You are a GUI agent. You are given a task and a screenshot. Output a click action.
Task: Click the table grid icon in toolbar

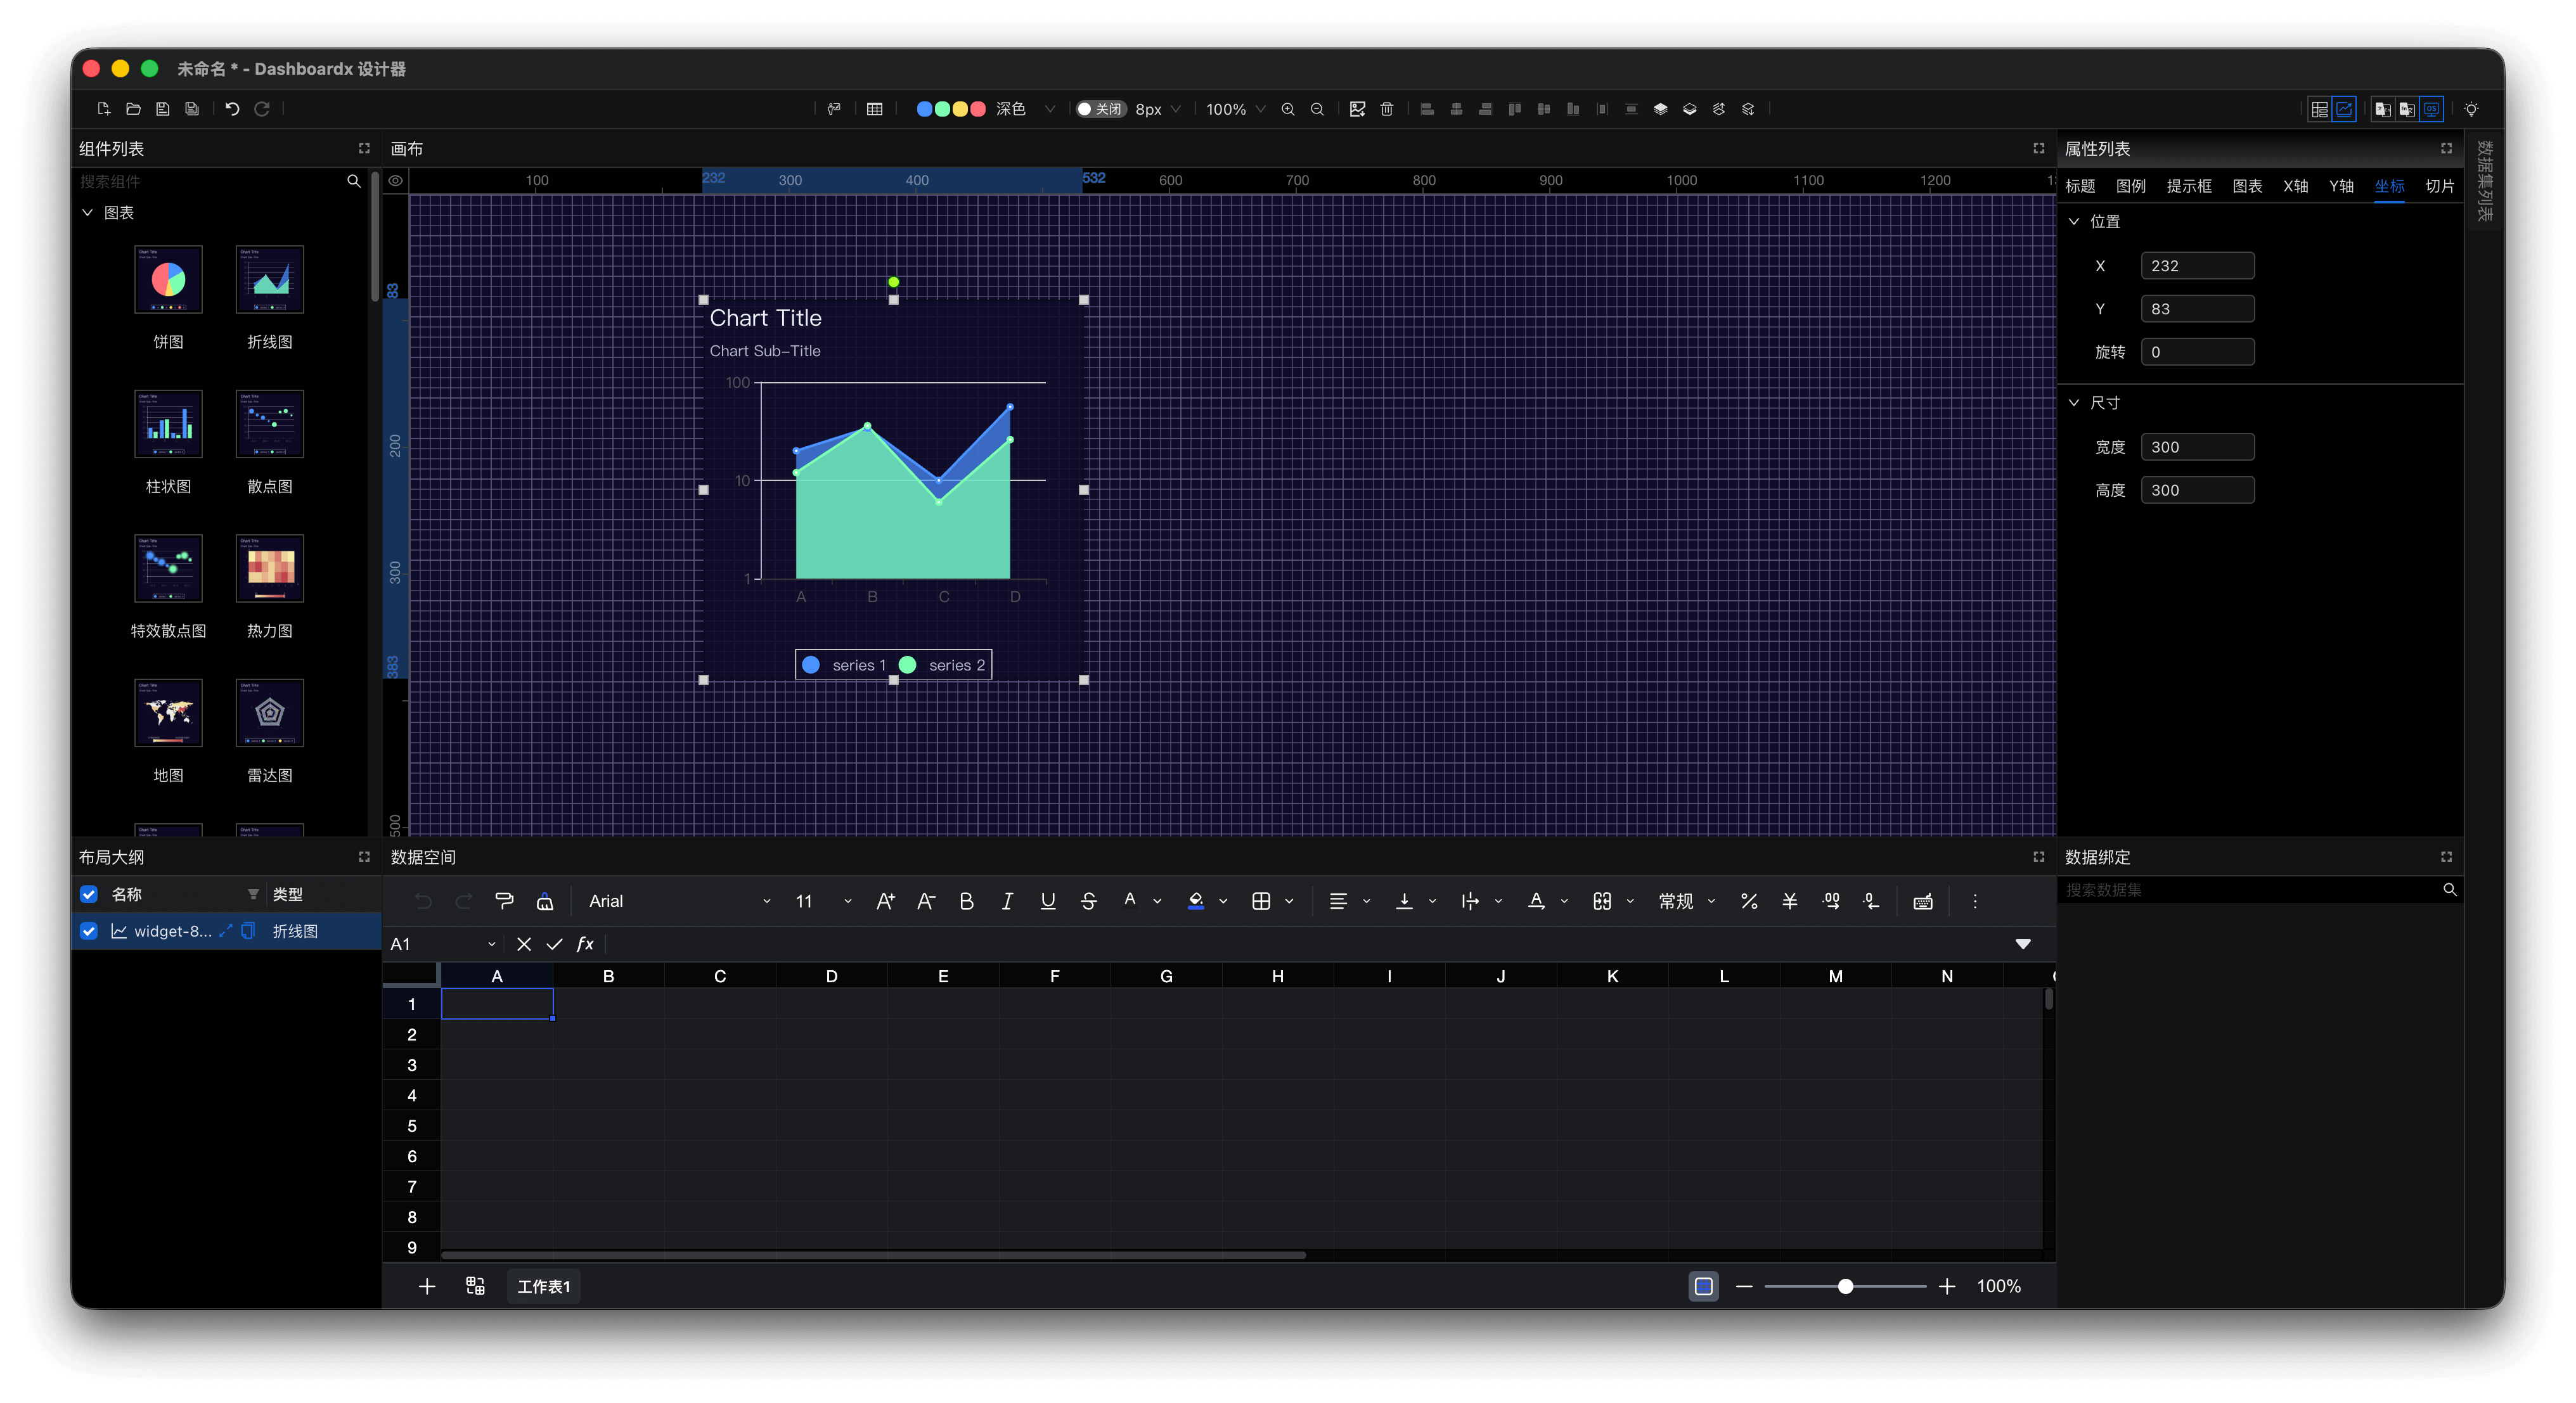(x=875, y=109)
